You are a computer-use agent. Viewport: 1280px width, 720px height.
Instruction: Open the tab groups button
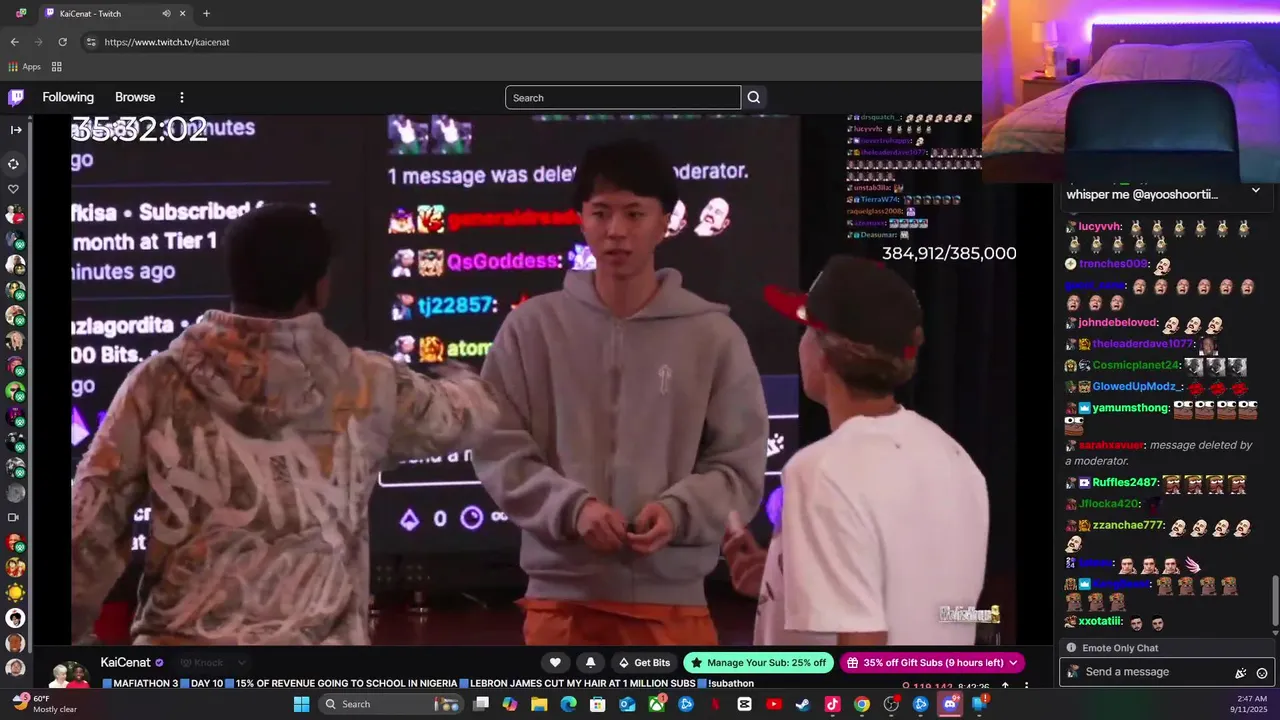tap(21, 14)
